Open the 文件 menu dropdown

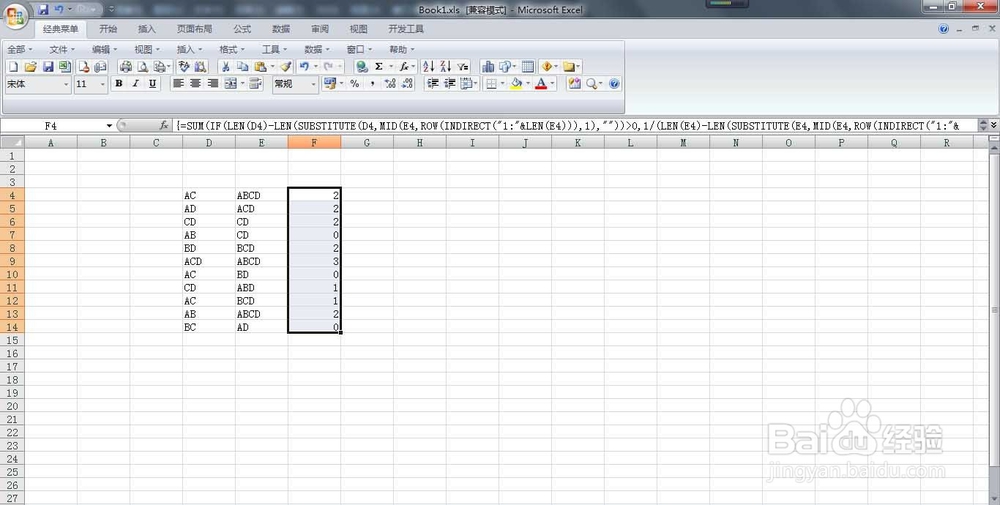click(x=62, y=49)
